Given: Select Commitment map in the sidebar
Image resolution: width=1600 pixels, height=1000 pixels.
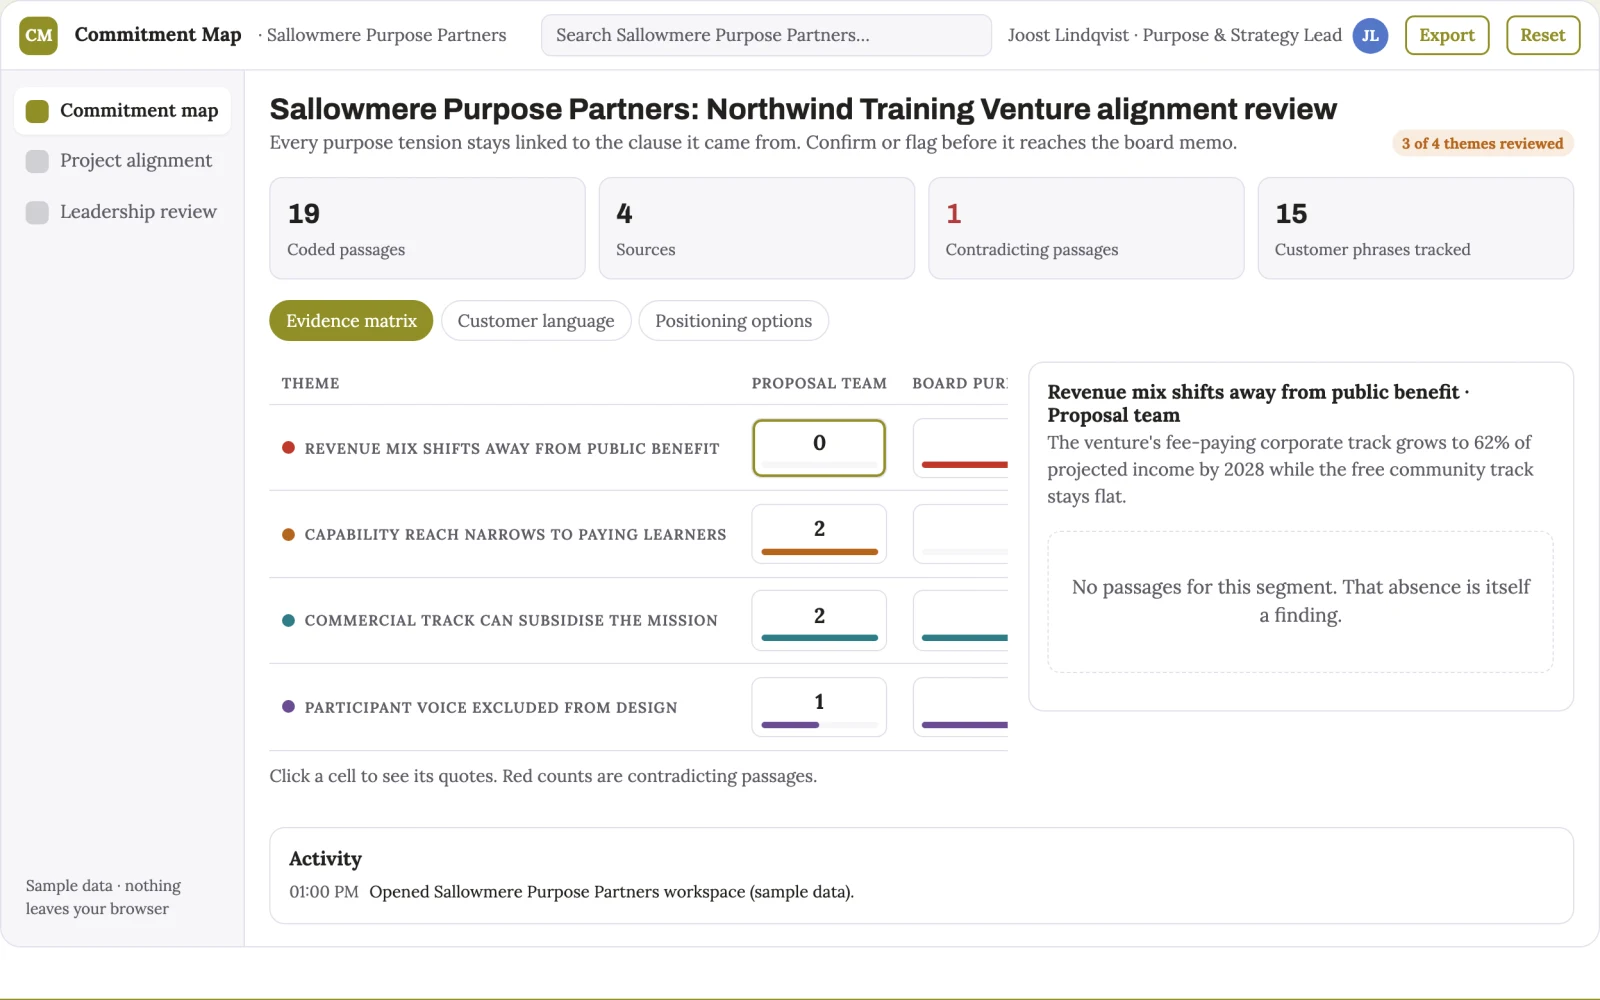Looking at the screenshot, I should (x=122, y=111).
